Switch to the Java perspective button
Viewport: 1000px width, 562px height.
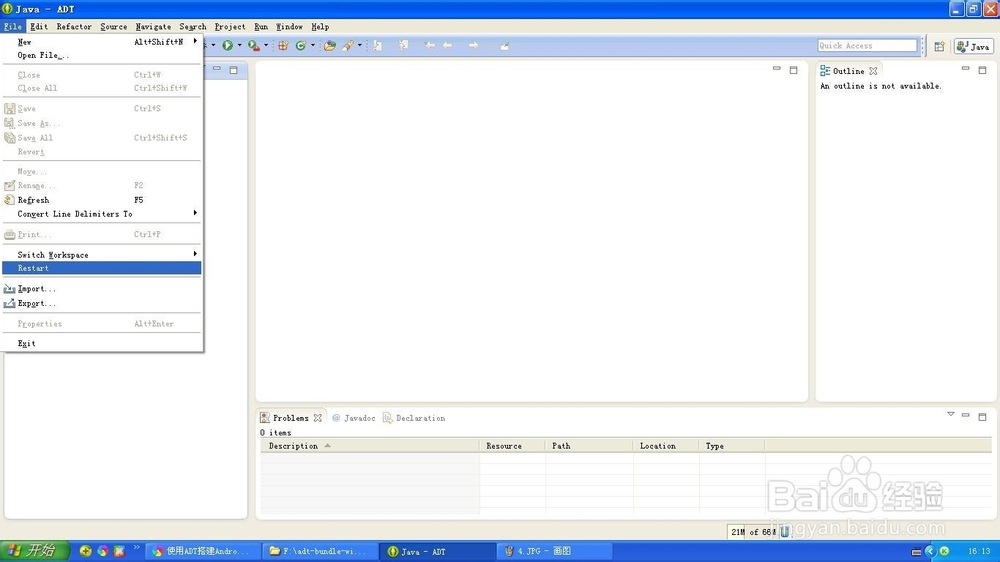973,47
